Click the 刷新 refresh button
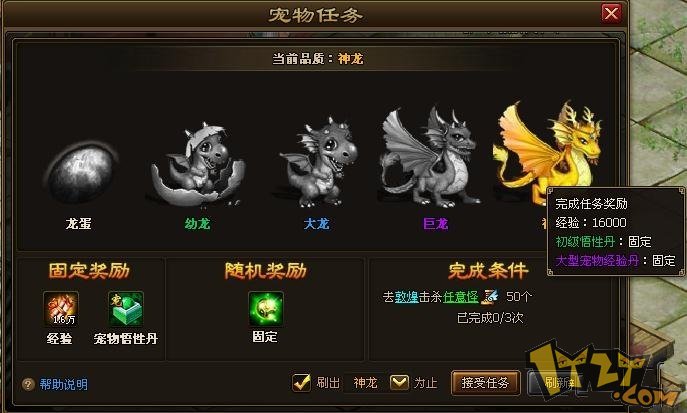Viewport: 687px width, 413px height. click(x=556, y=383)
